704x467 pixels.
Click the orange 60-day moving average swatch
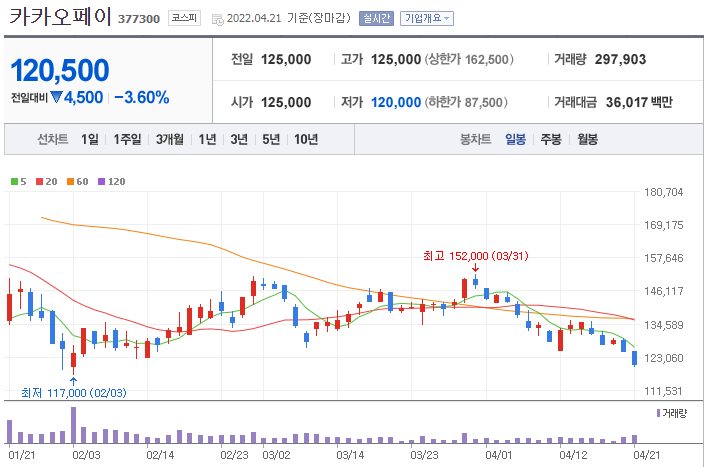[70, 181]
